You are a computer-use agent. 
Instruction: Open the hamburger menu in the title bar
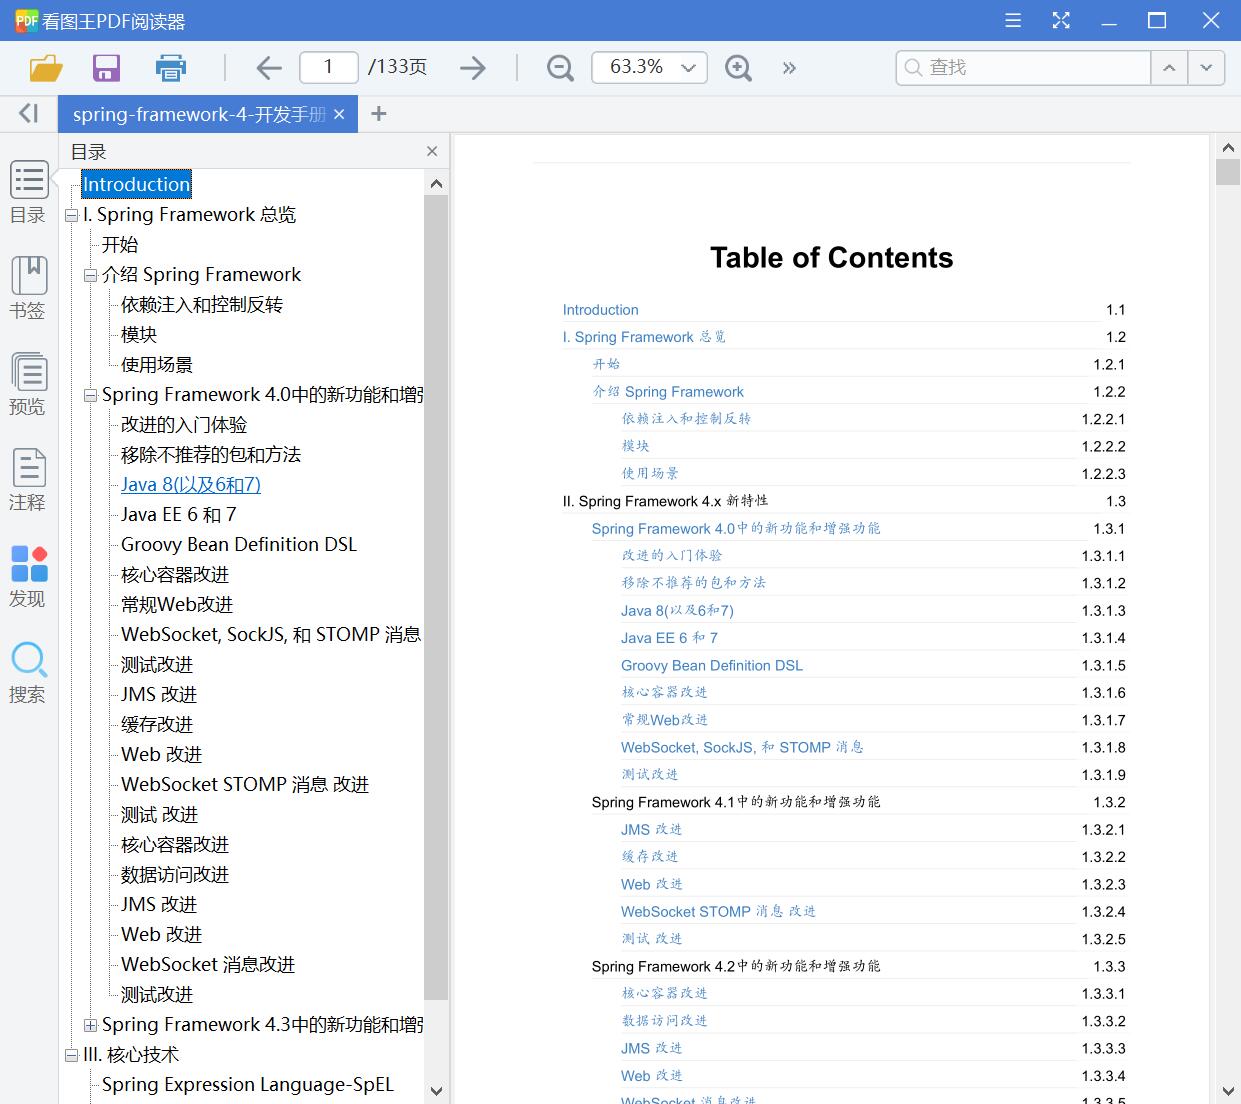coord(1013,20)
